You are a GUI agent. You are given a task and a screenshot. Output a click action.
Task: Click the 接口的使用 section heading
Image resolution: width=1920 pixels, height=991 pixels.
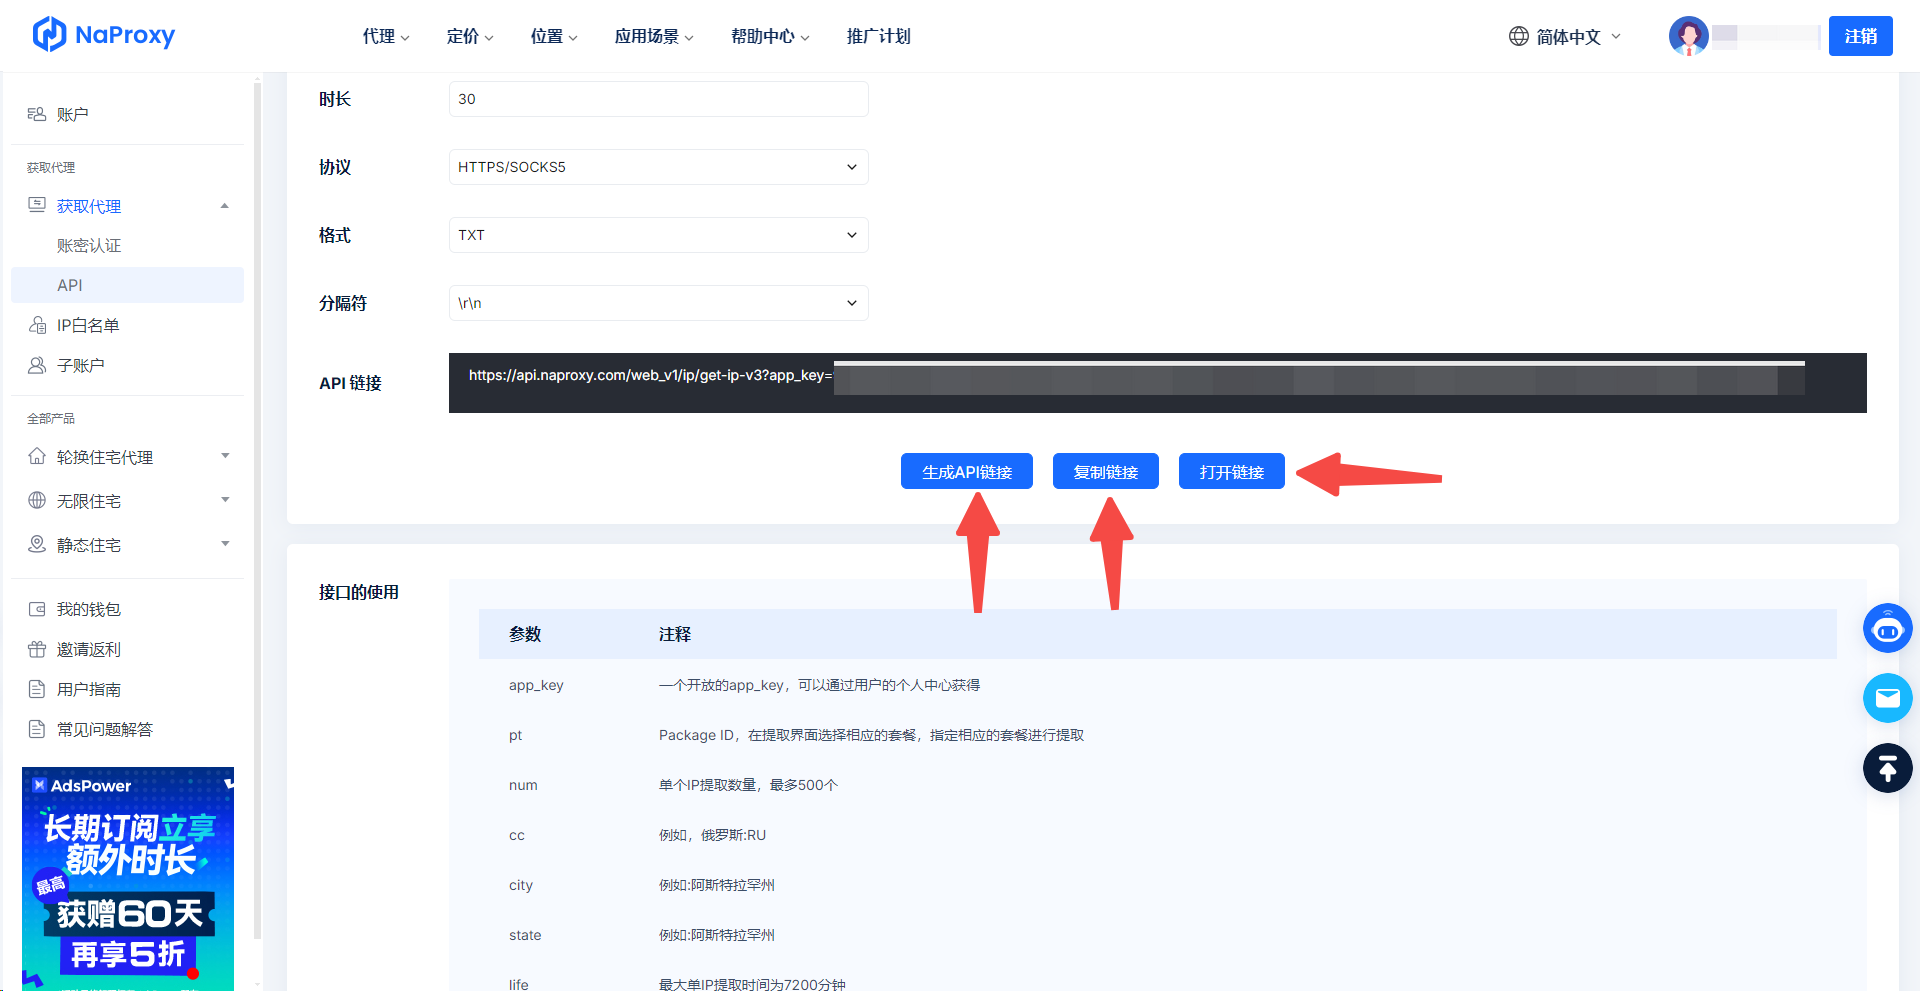click(358, 592)
